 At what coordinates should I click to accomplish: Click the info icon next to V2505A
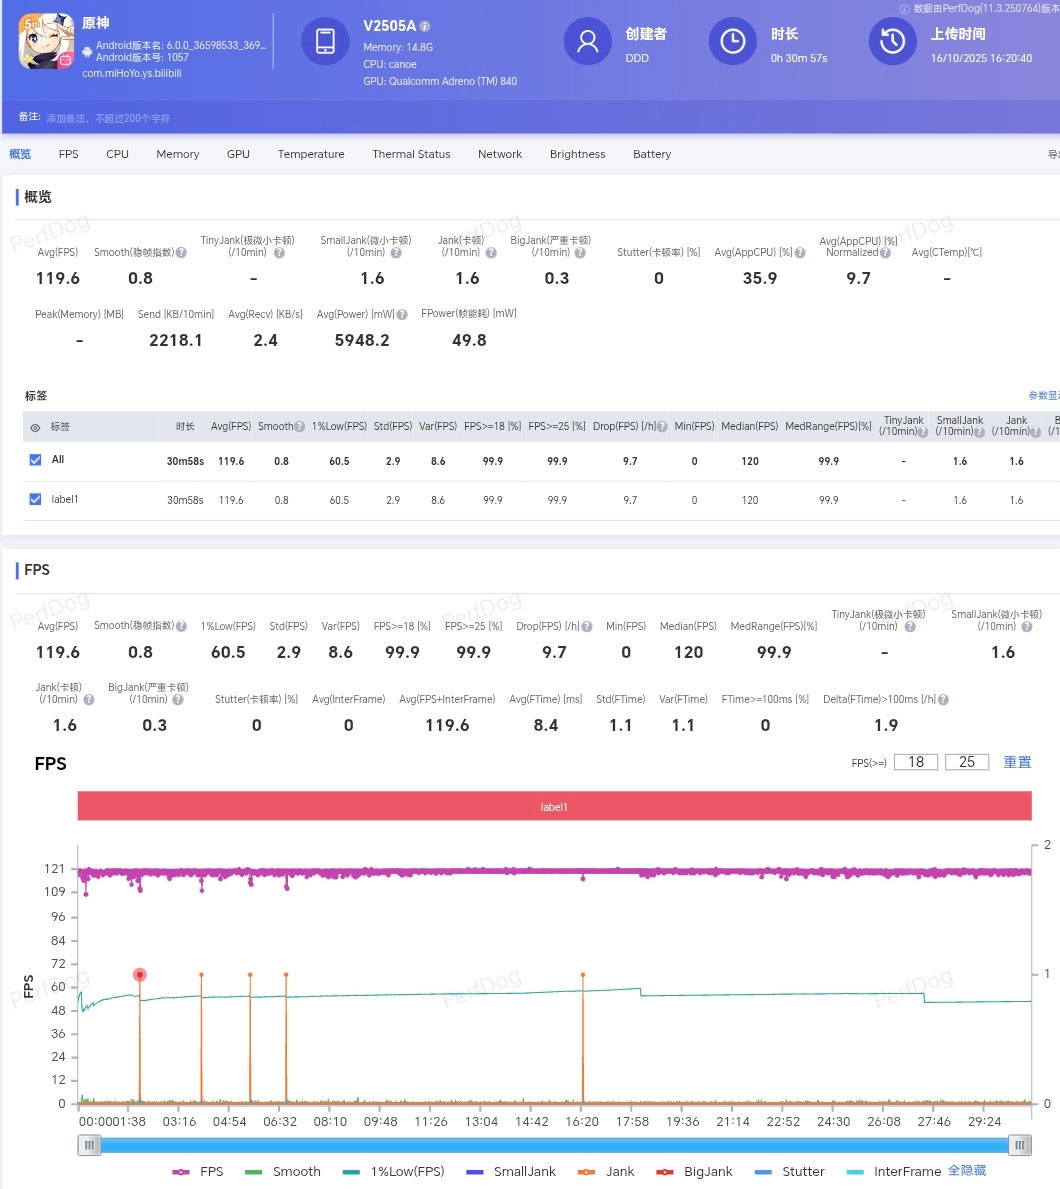[425, 26]
